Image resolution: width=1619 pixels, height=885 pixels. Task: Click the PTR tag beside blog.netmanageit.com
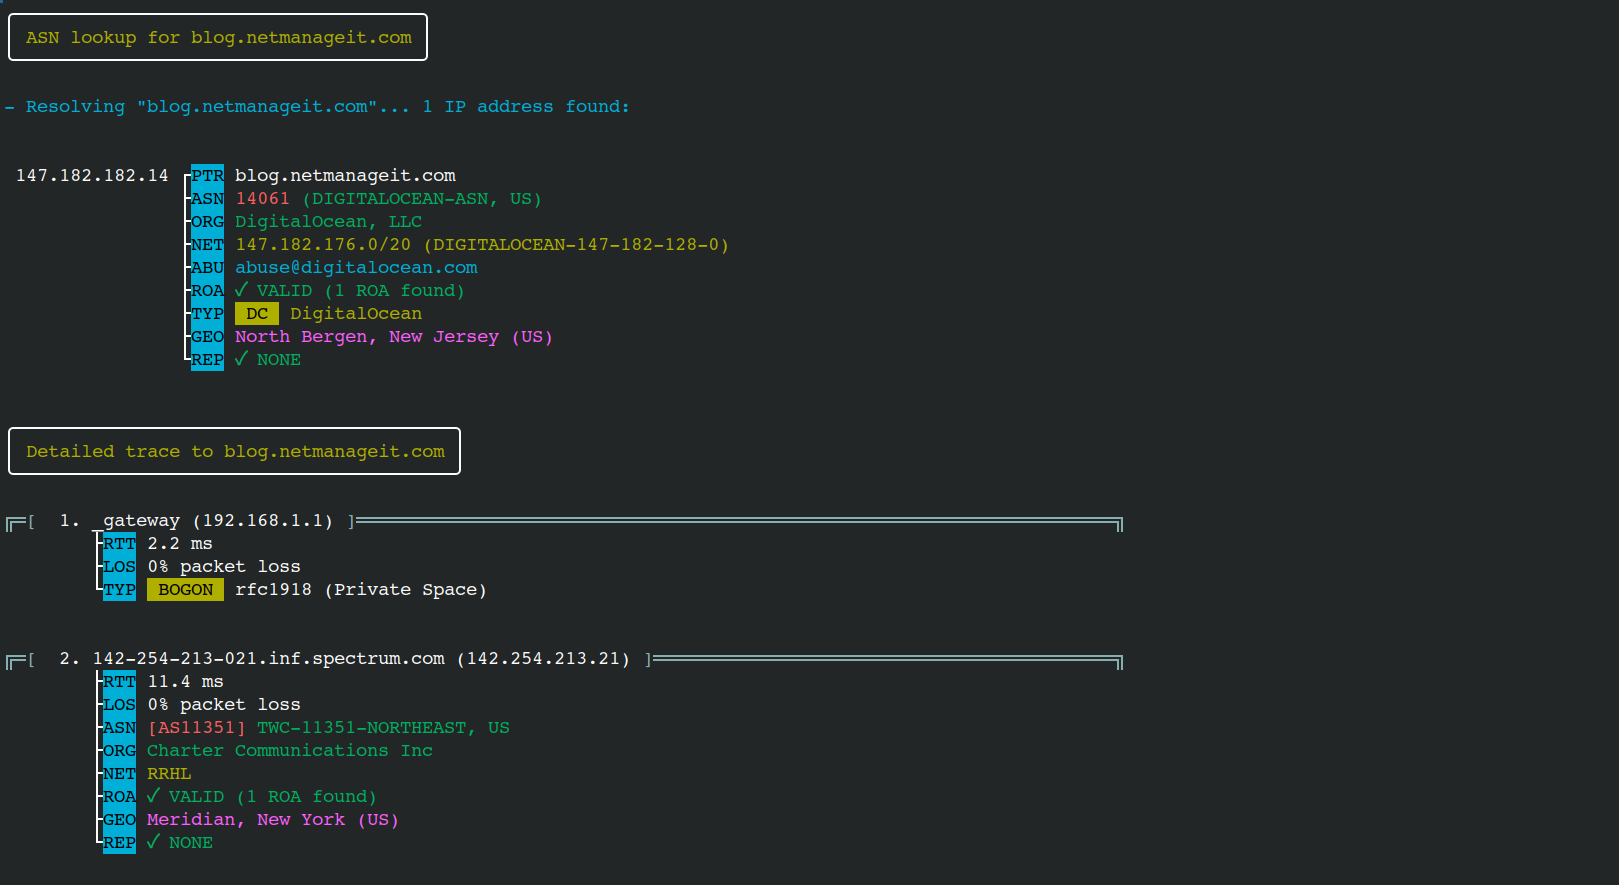click(x=207, y=176)
